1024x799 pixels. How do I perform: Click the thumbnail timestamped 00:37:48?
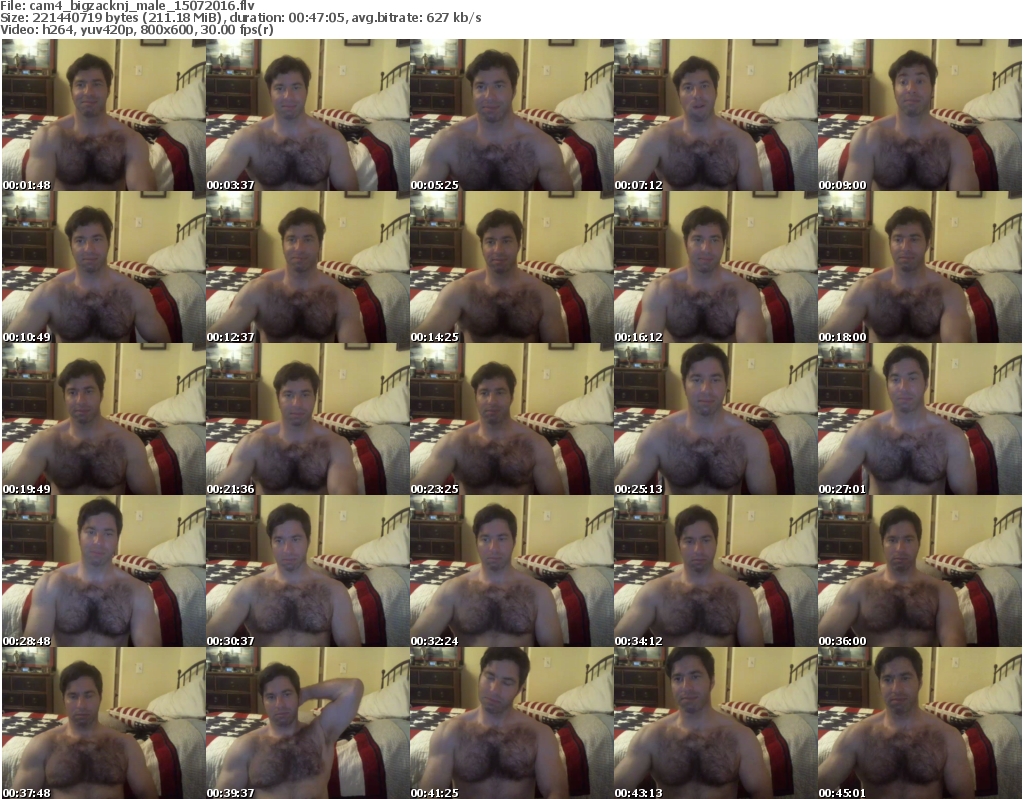103,723
